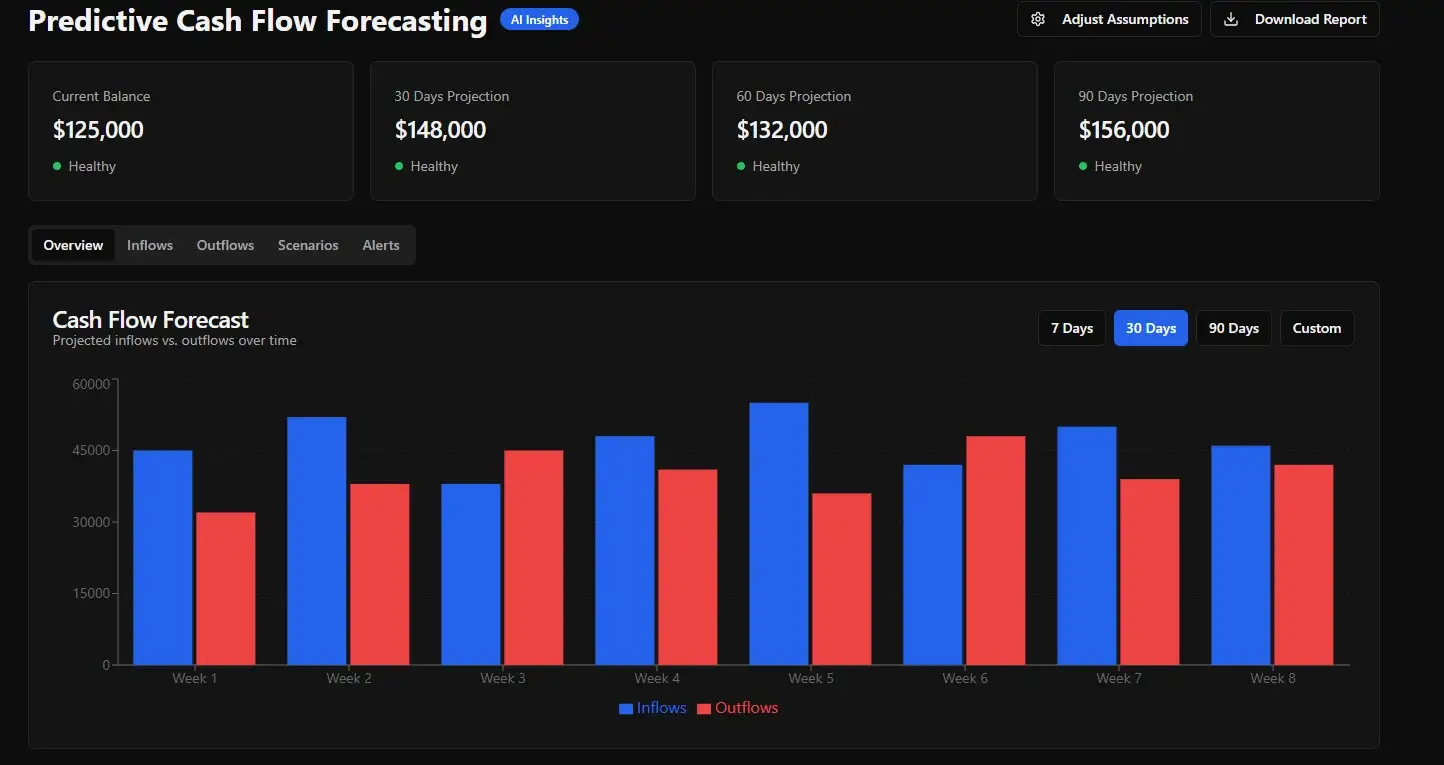Select the 30 Days range button
This screenshot has width=1444, height=765.
(x=1151, y=328)
